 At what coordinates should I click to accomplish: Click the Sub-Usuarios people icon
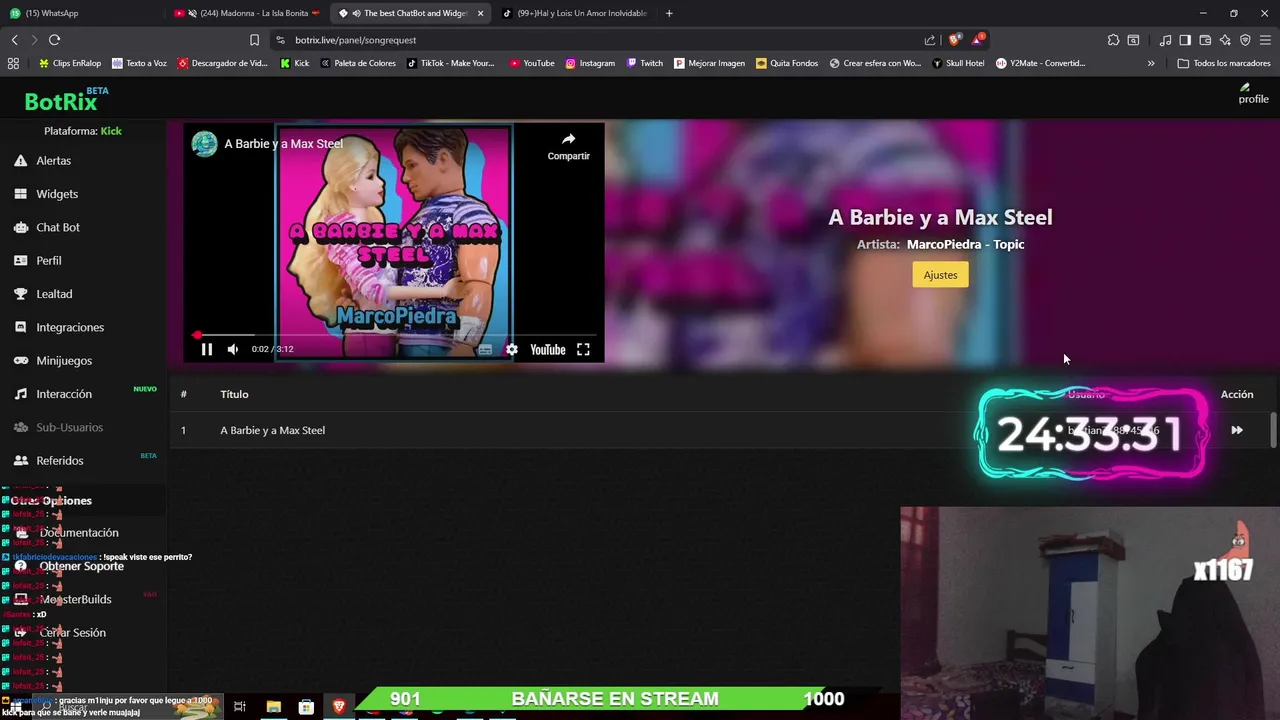coord(20,427)
